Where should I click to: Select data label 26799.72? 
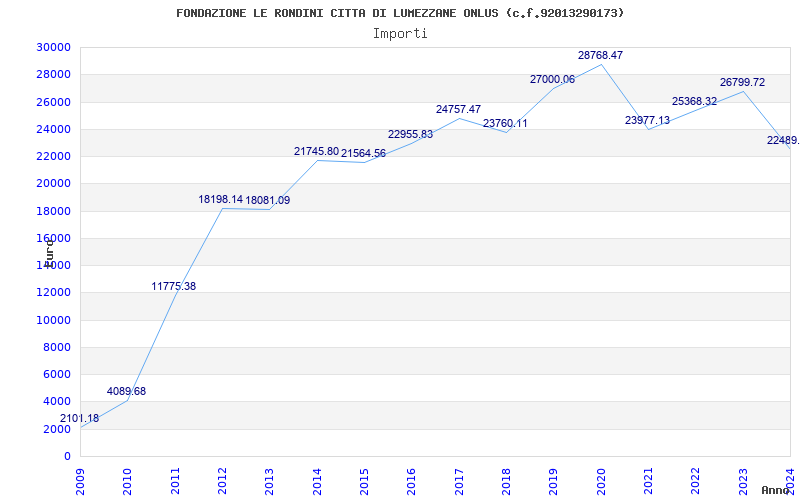tap(742, 82)
